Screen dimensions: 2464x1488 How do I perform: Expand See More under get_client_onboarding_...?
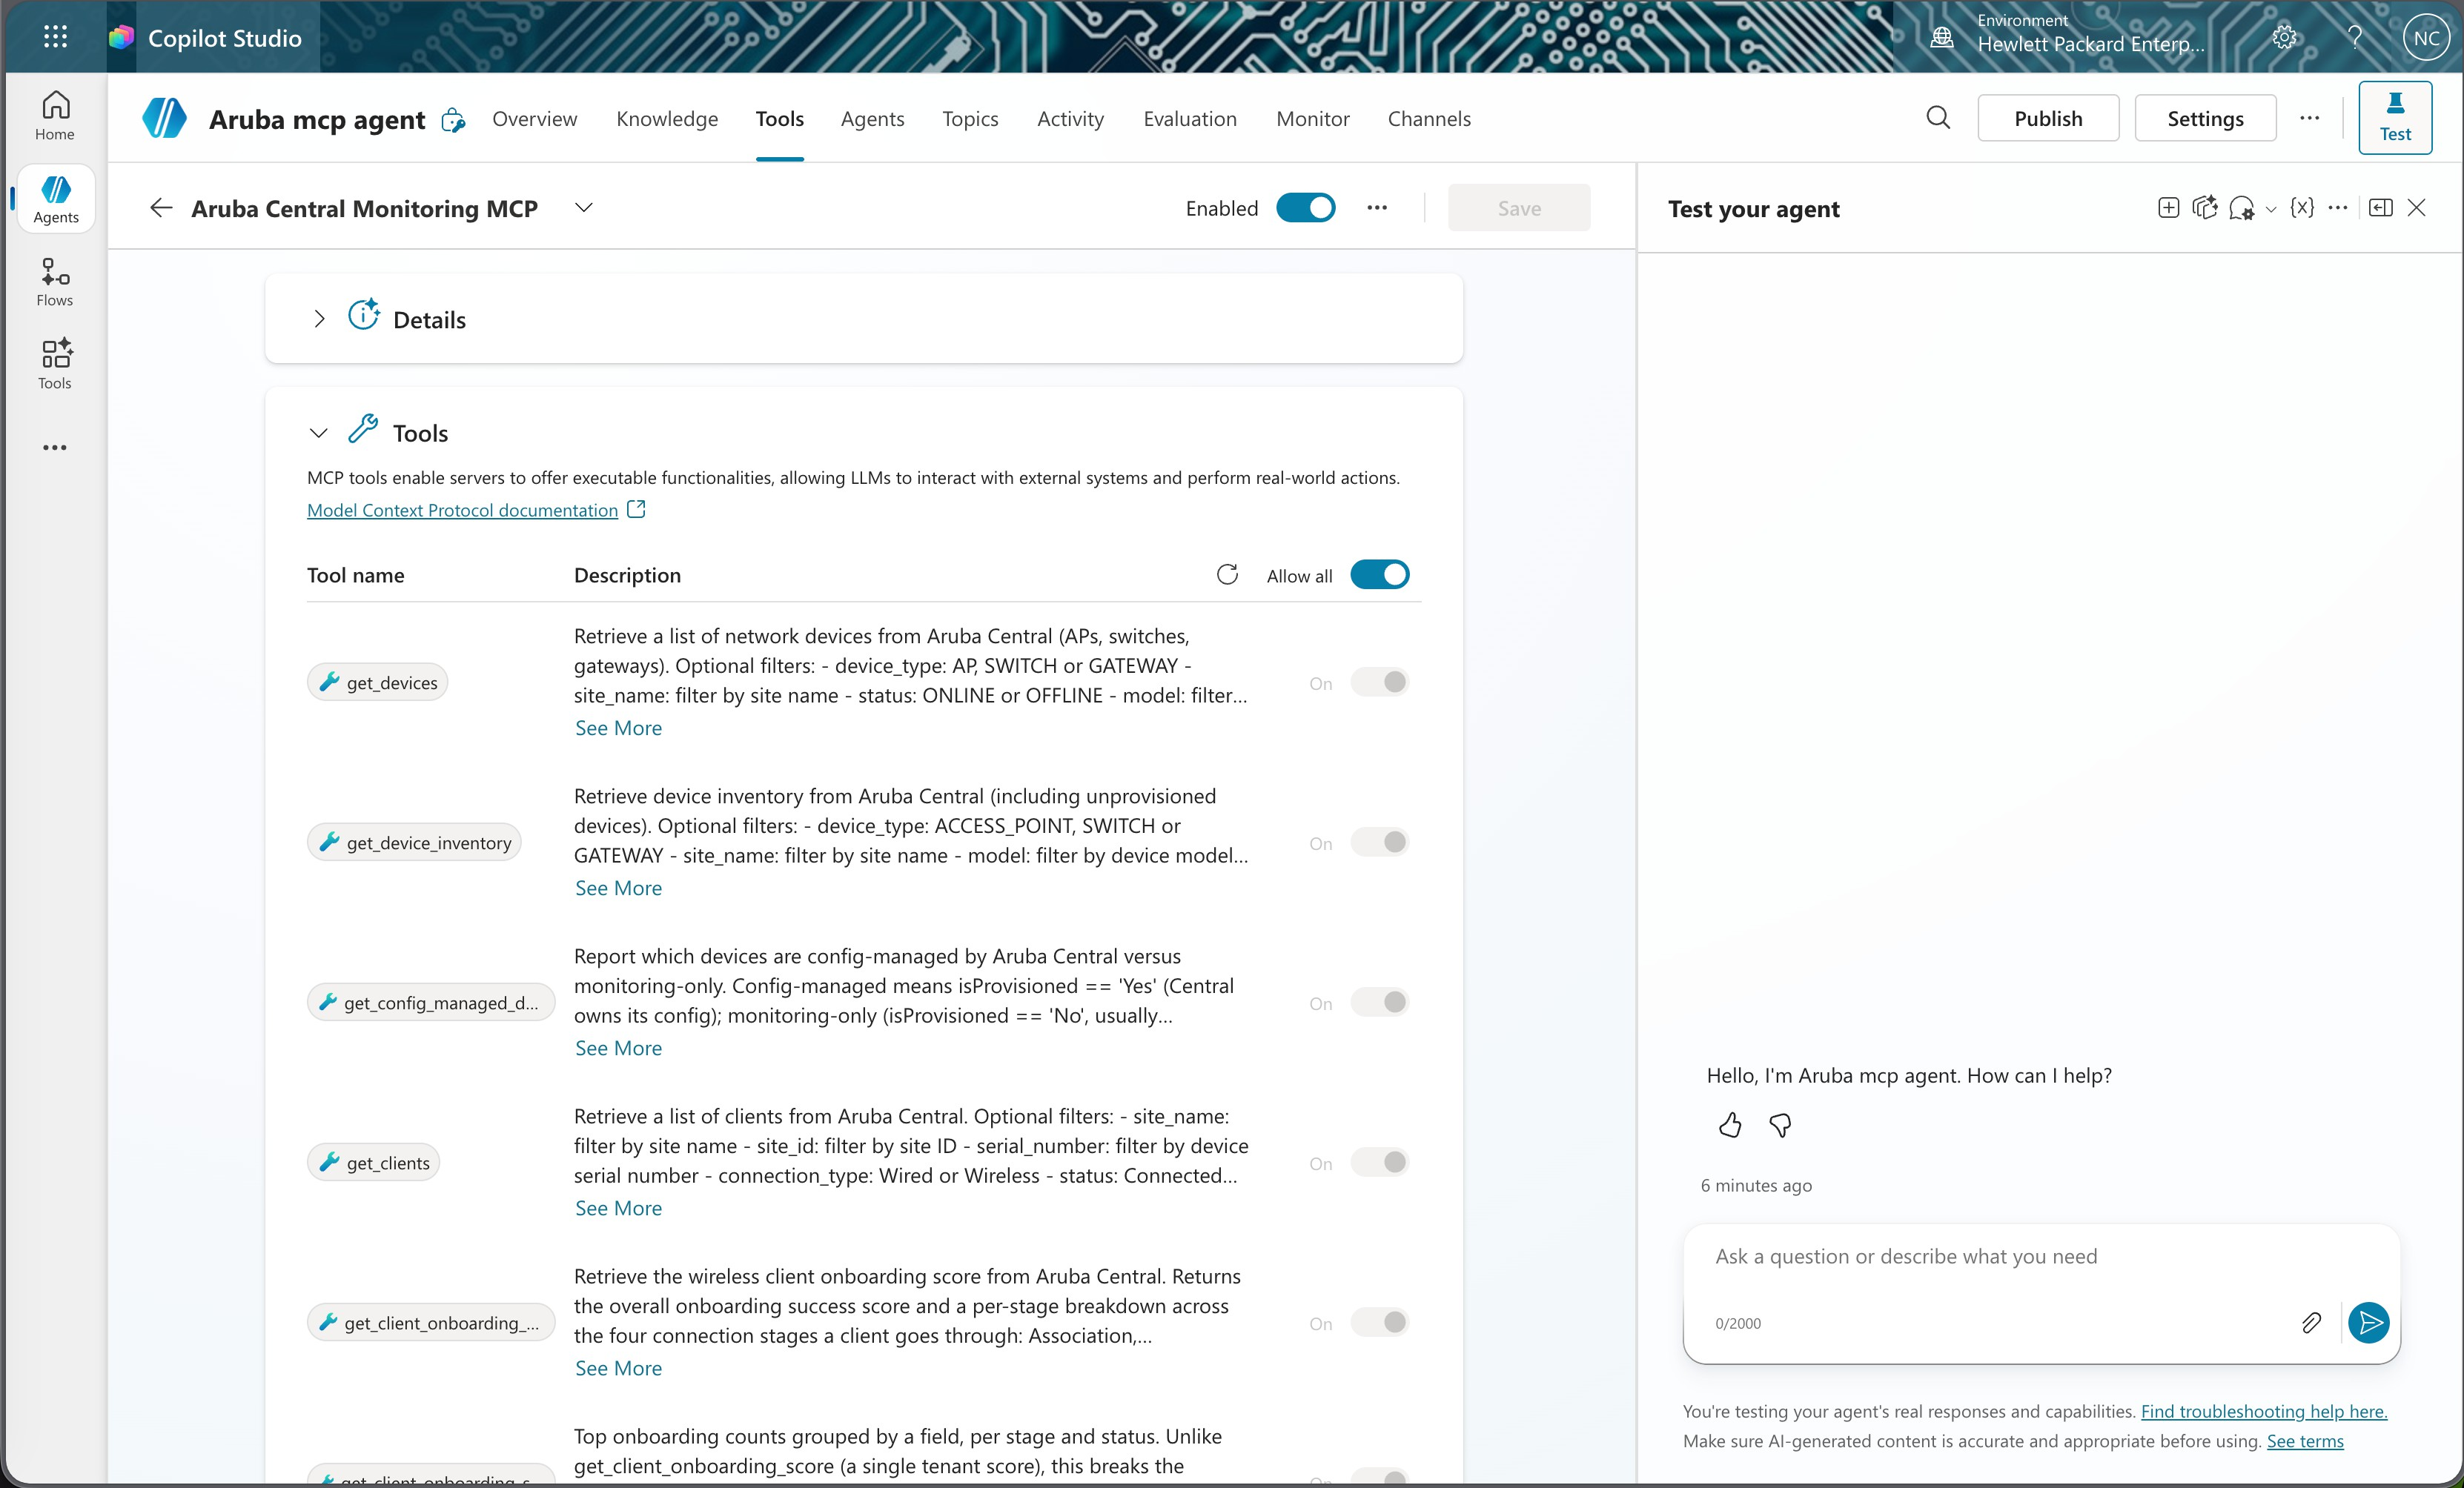coord(618,1368)
